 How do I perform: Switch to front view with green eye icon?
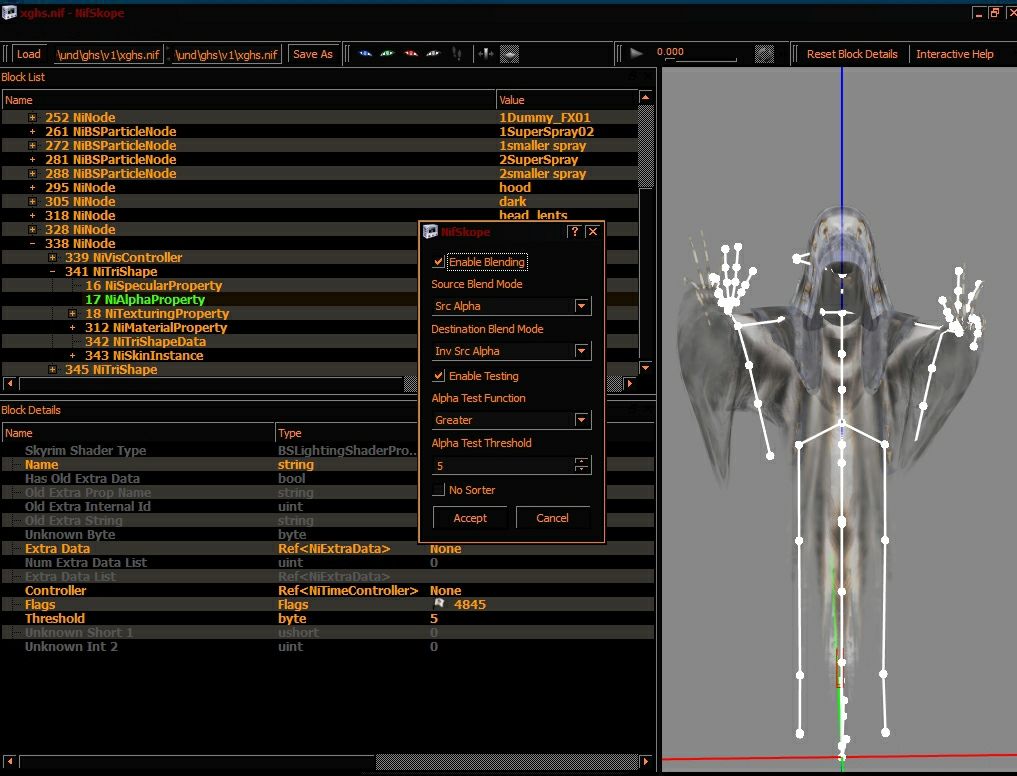click(x=387, y=54)
